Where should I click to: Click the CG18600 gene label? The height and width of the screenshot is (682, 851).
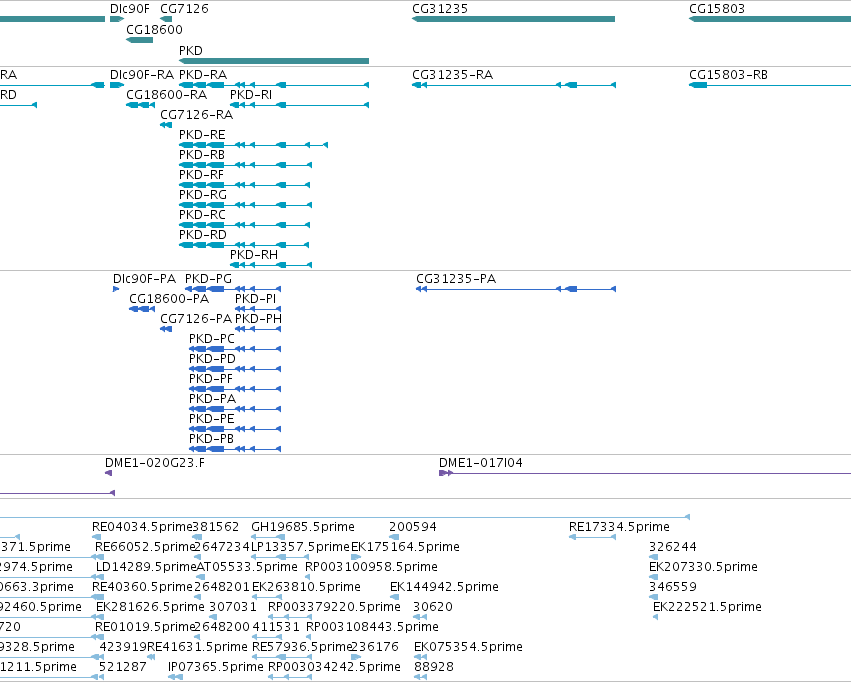tap(154, 29)
